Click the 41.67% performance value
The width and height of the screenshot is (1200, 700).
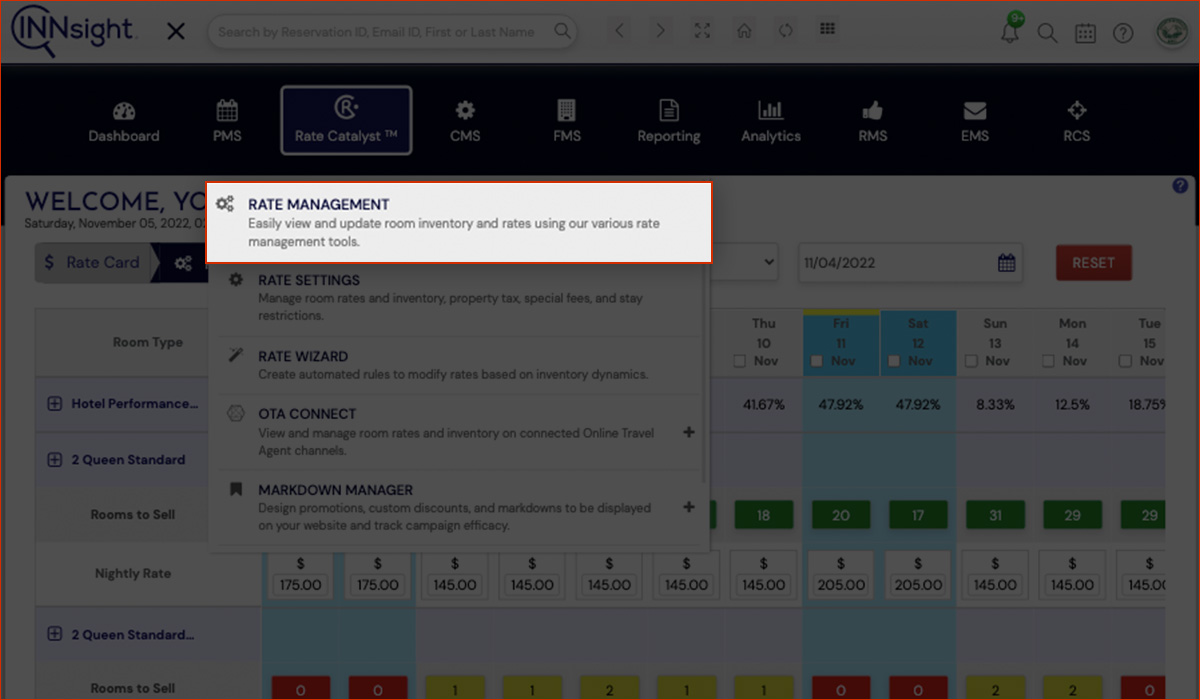764,405
